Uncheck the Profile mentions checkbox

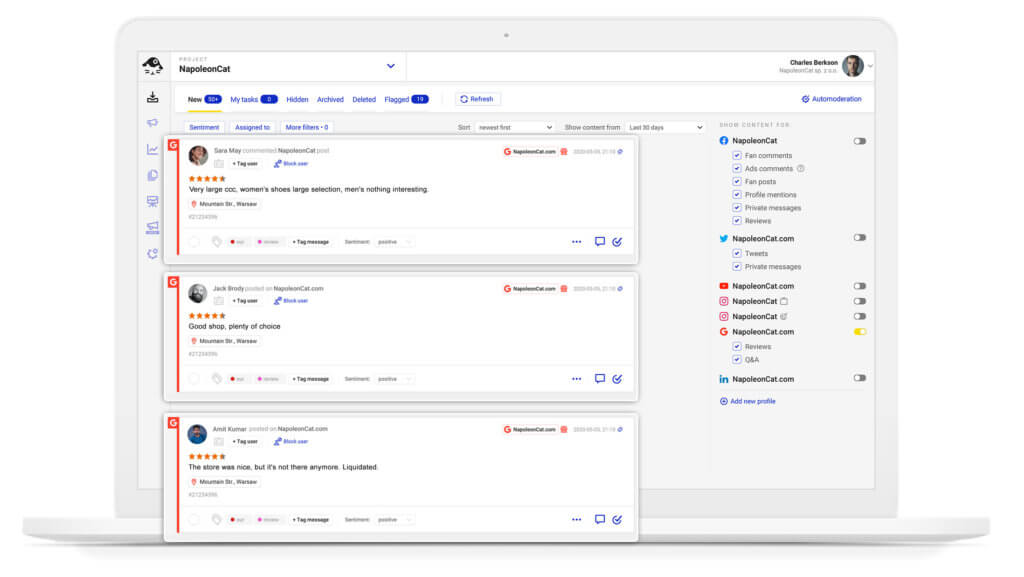point(737,195)
